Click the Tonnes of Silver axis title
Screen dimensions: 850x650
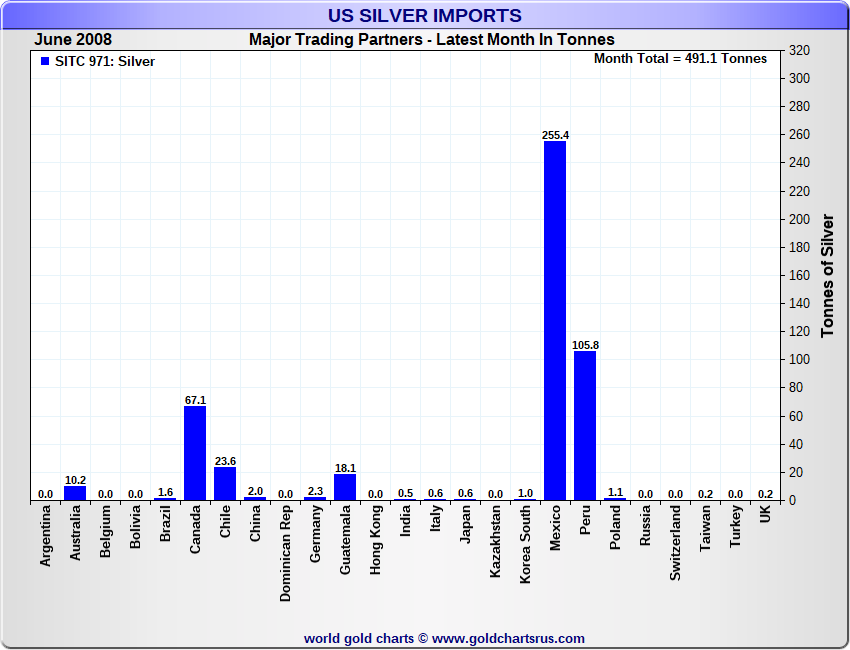[x=827, y=274]
